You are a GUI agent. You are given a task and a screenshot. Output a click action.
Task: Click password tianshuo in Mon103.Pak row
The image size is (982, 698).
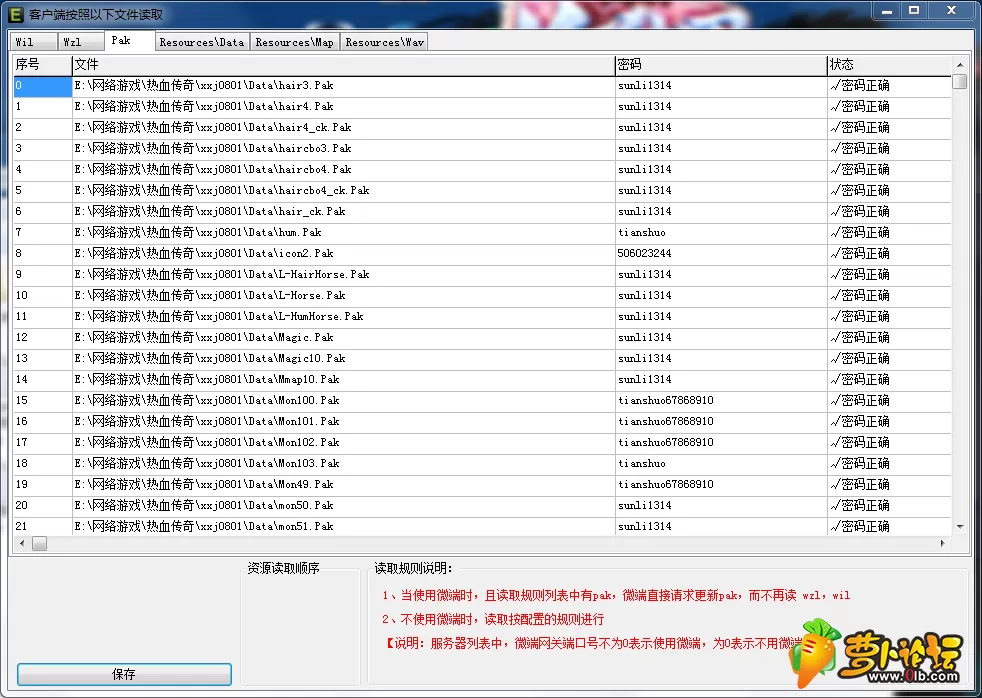tap(641, 463)
